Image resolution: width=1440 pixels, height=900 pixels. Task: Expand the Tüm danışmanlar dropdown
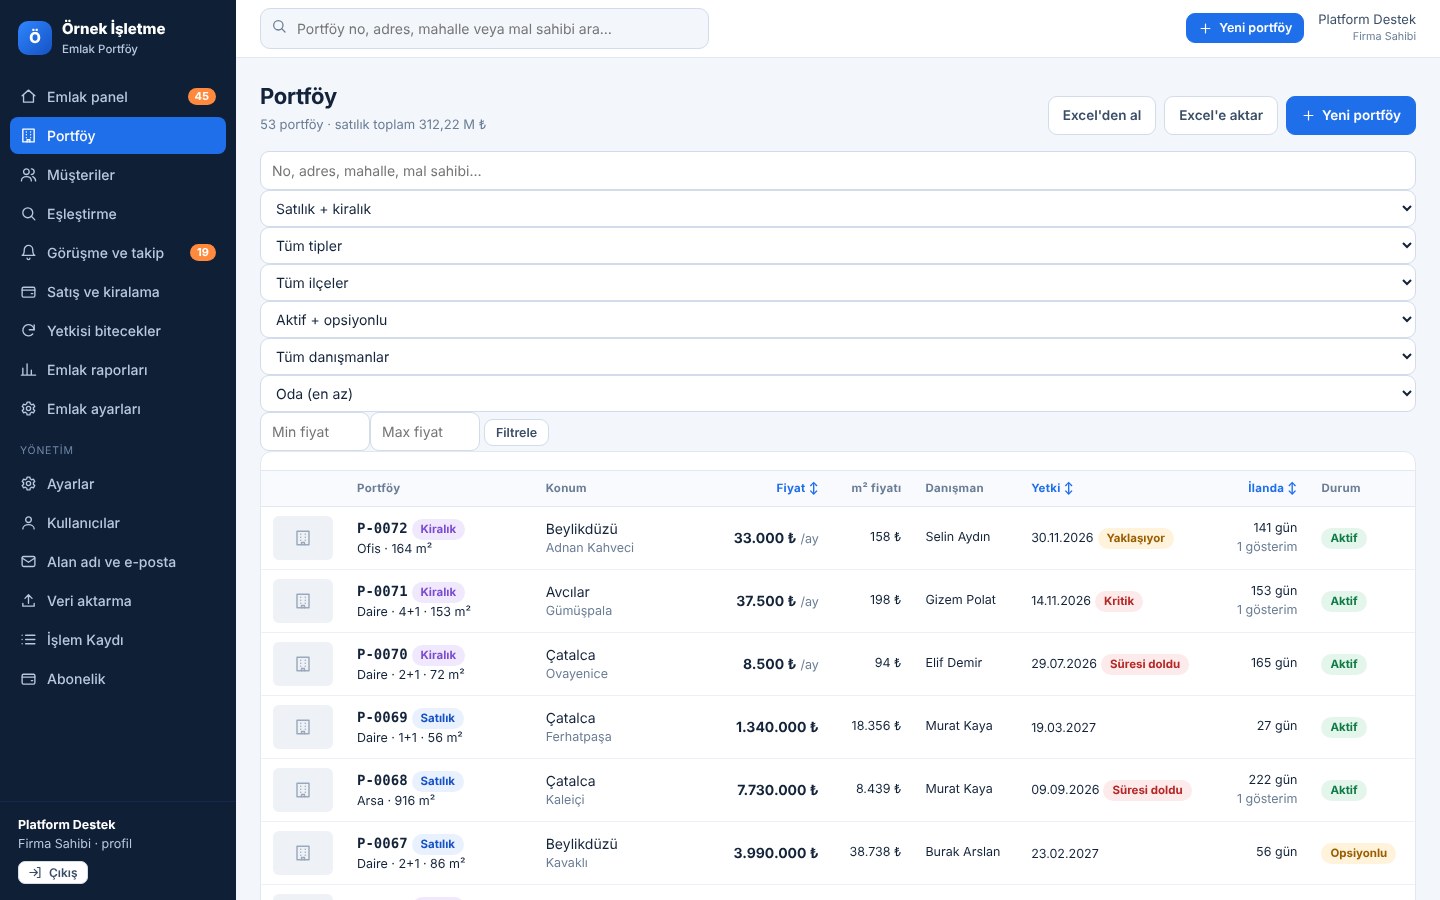pyautogui.click(x=838, y=357)
